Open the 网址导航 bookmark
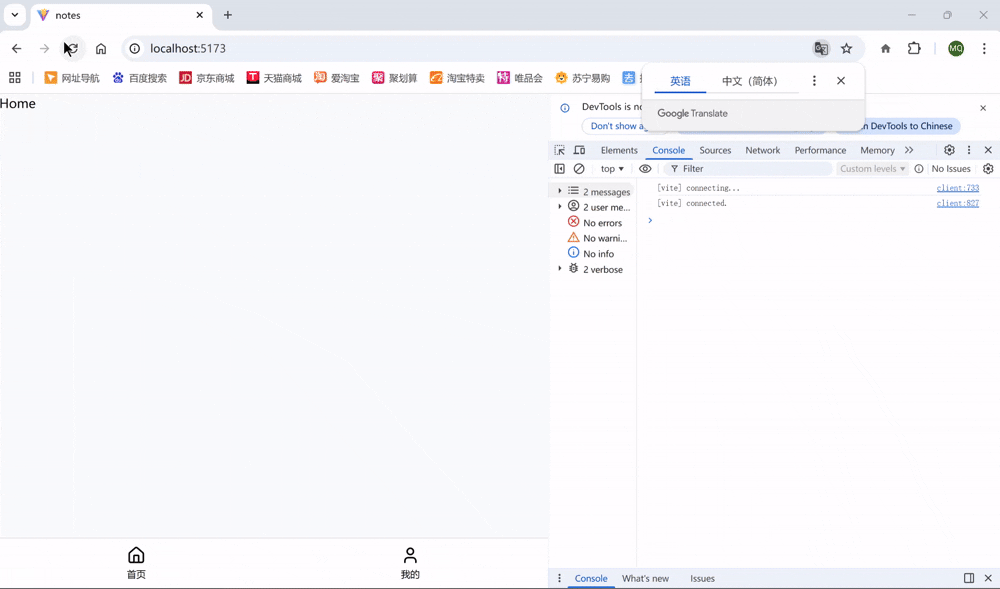 point(72,78)
